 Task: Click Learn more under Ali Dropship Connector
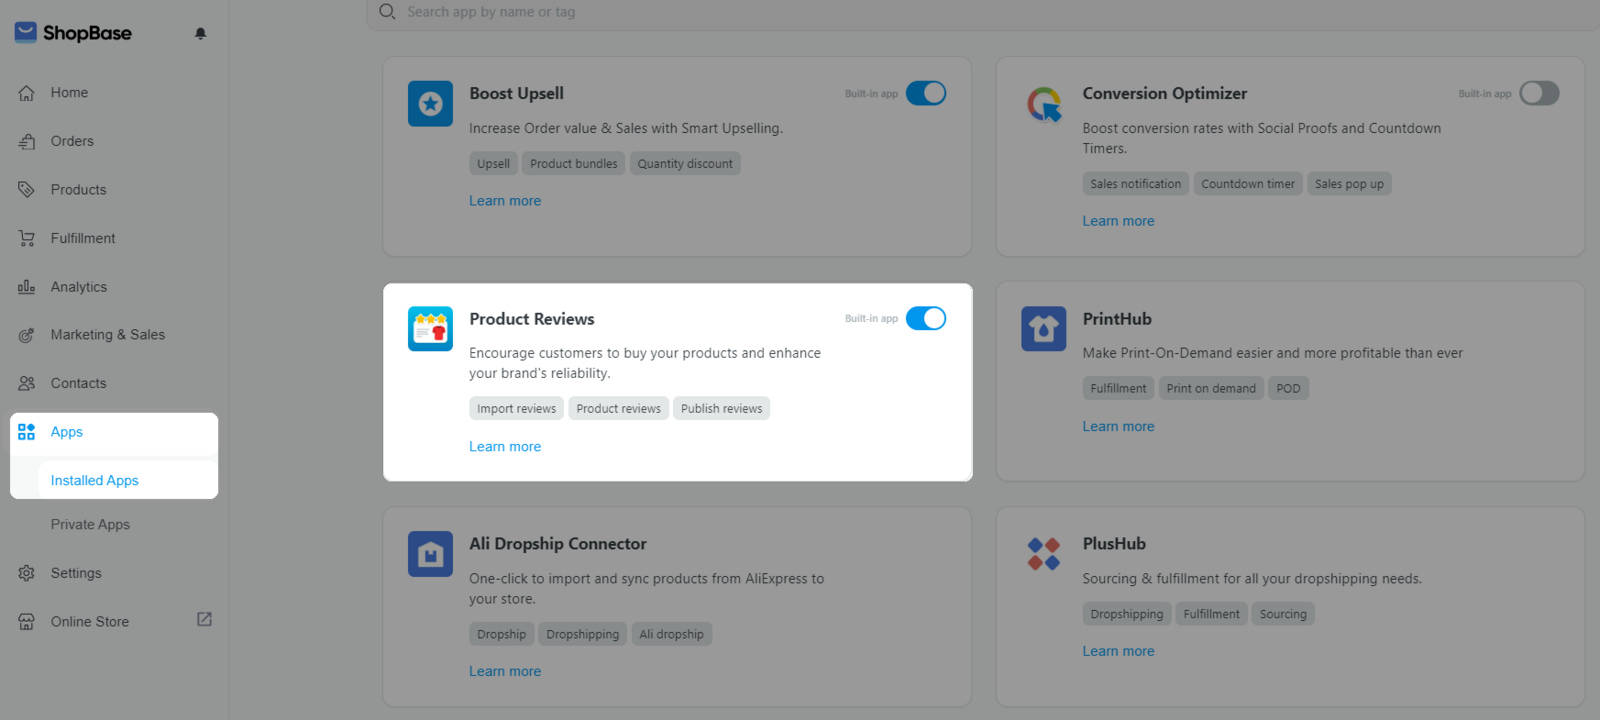click(x=505, y=672)
